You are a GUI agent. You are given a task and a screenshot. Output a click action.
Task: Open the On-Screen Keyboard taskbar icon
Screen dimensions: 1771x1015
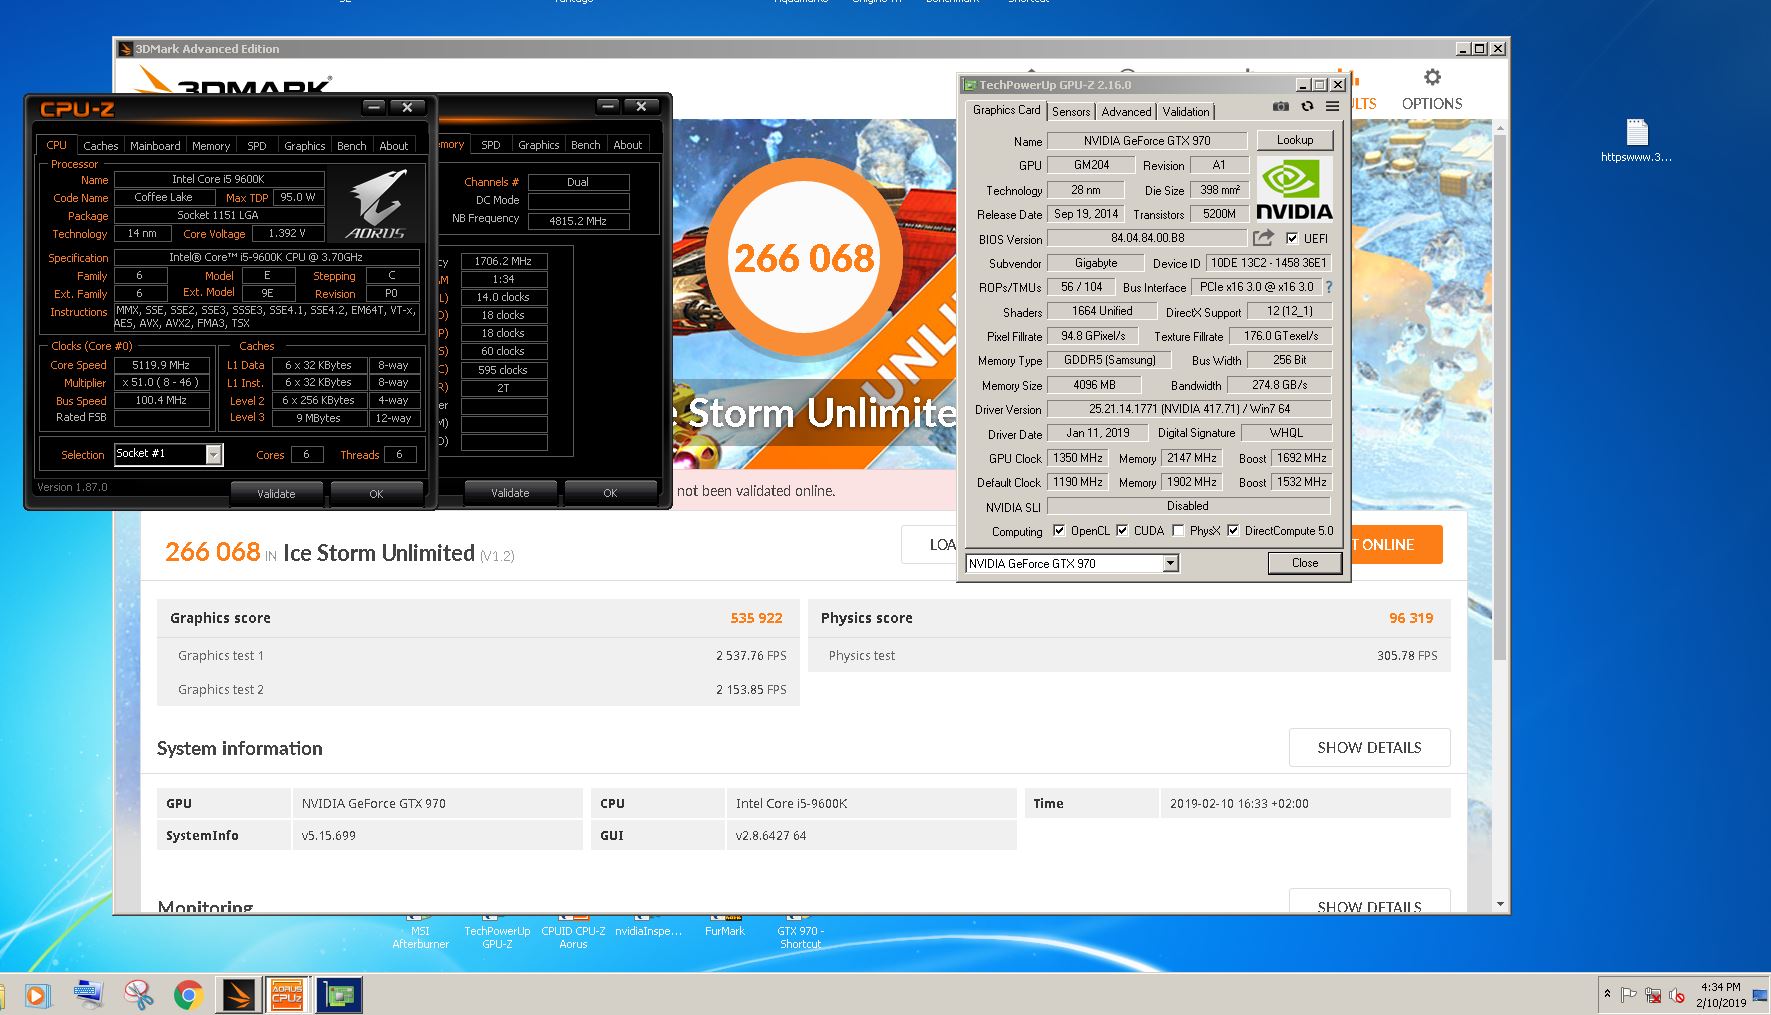[x=88, y=995]
